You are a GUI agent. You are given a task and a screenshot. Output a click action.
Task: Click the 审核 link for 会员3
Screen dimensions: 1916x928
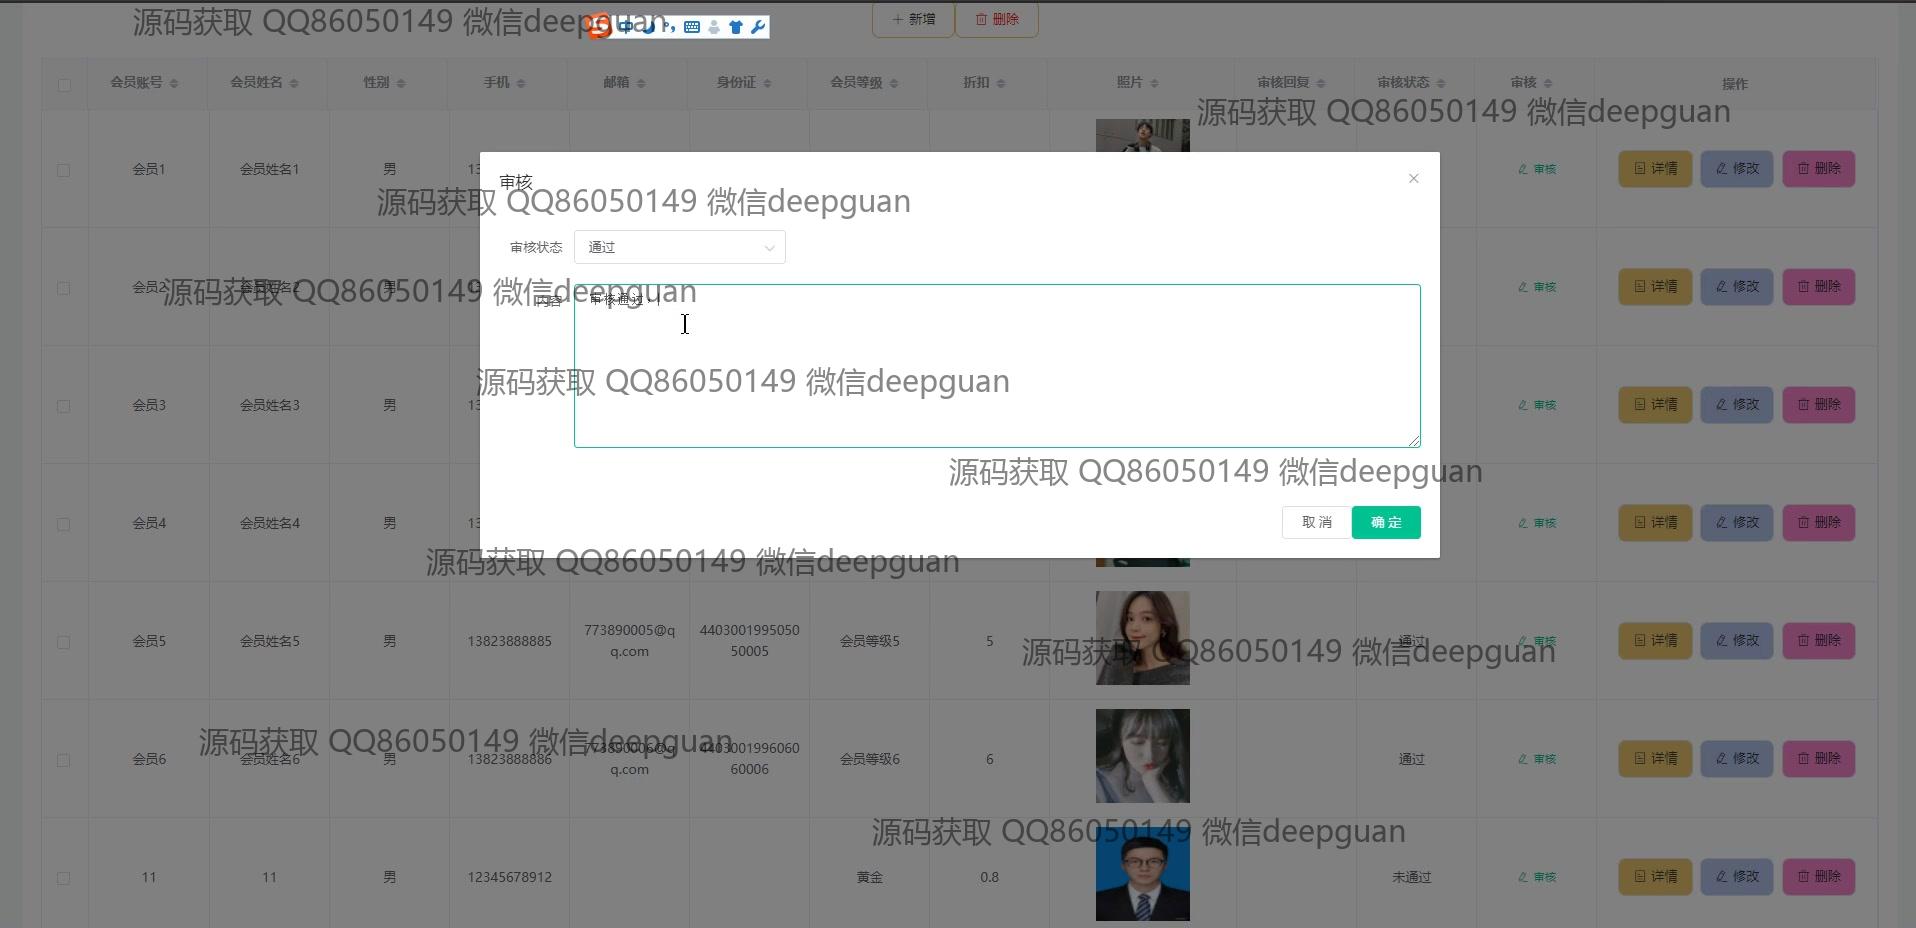coord(1537,405)
